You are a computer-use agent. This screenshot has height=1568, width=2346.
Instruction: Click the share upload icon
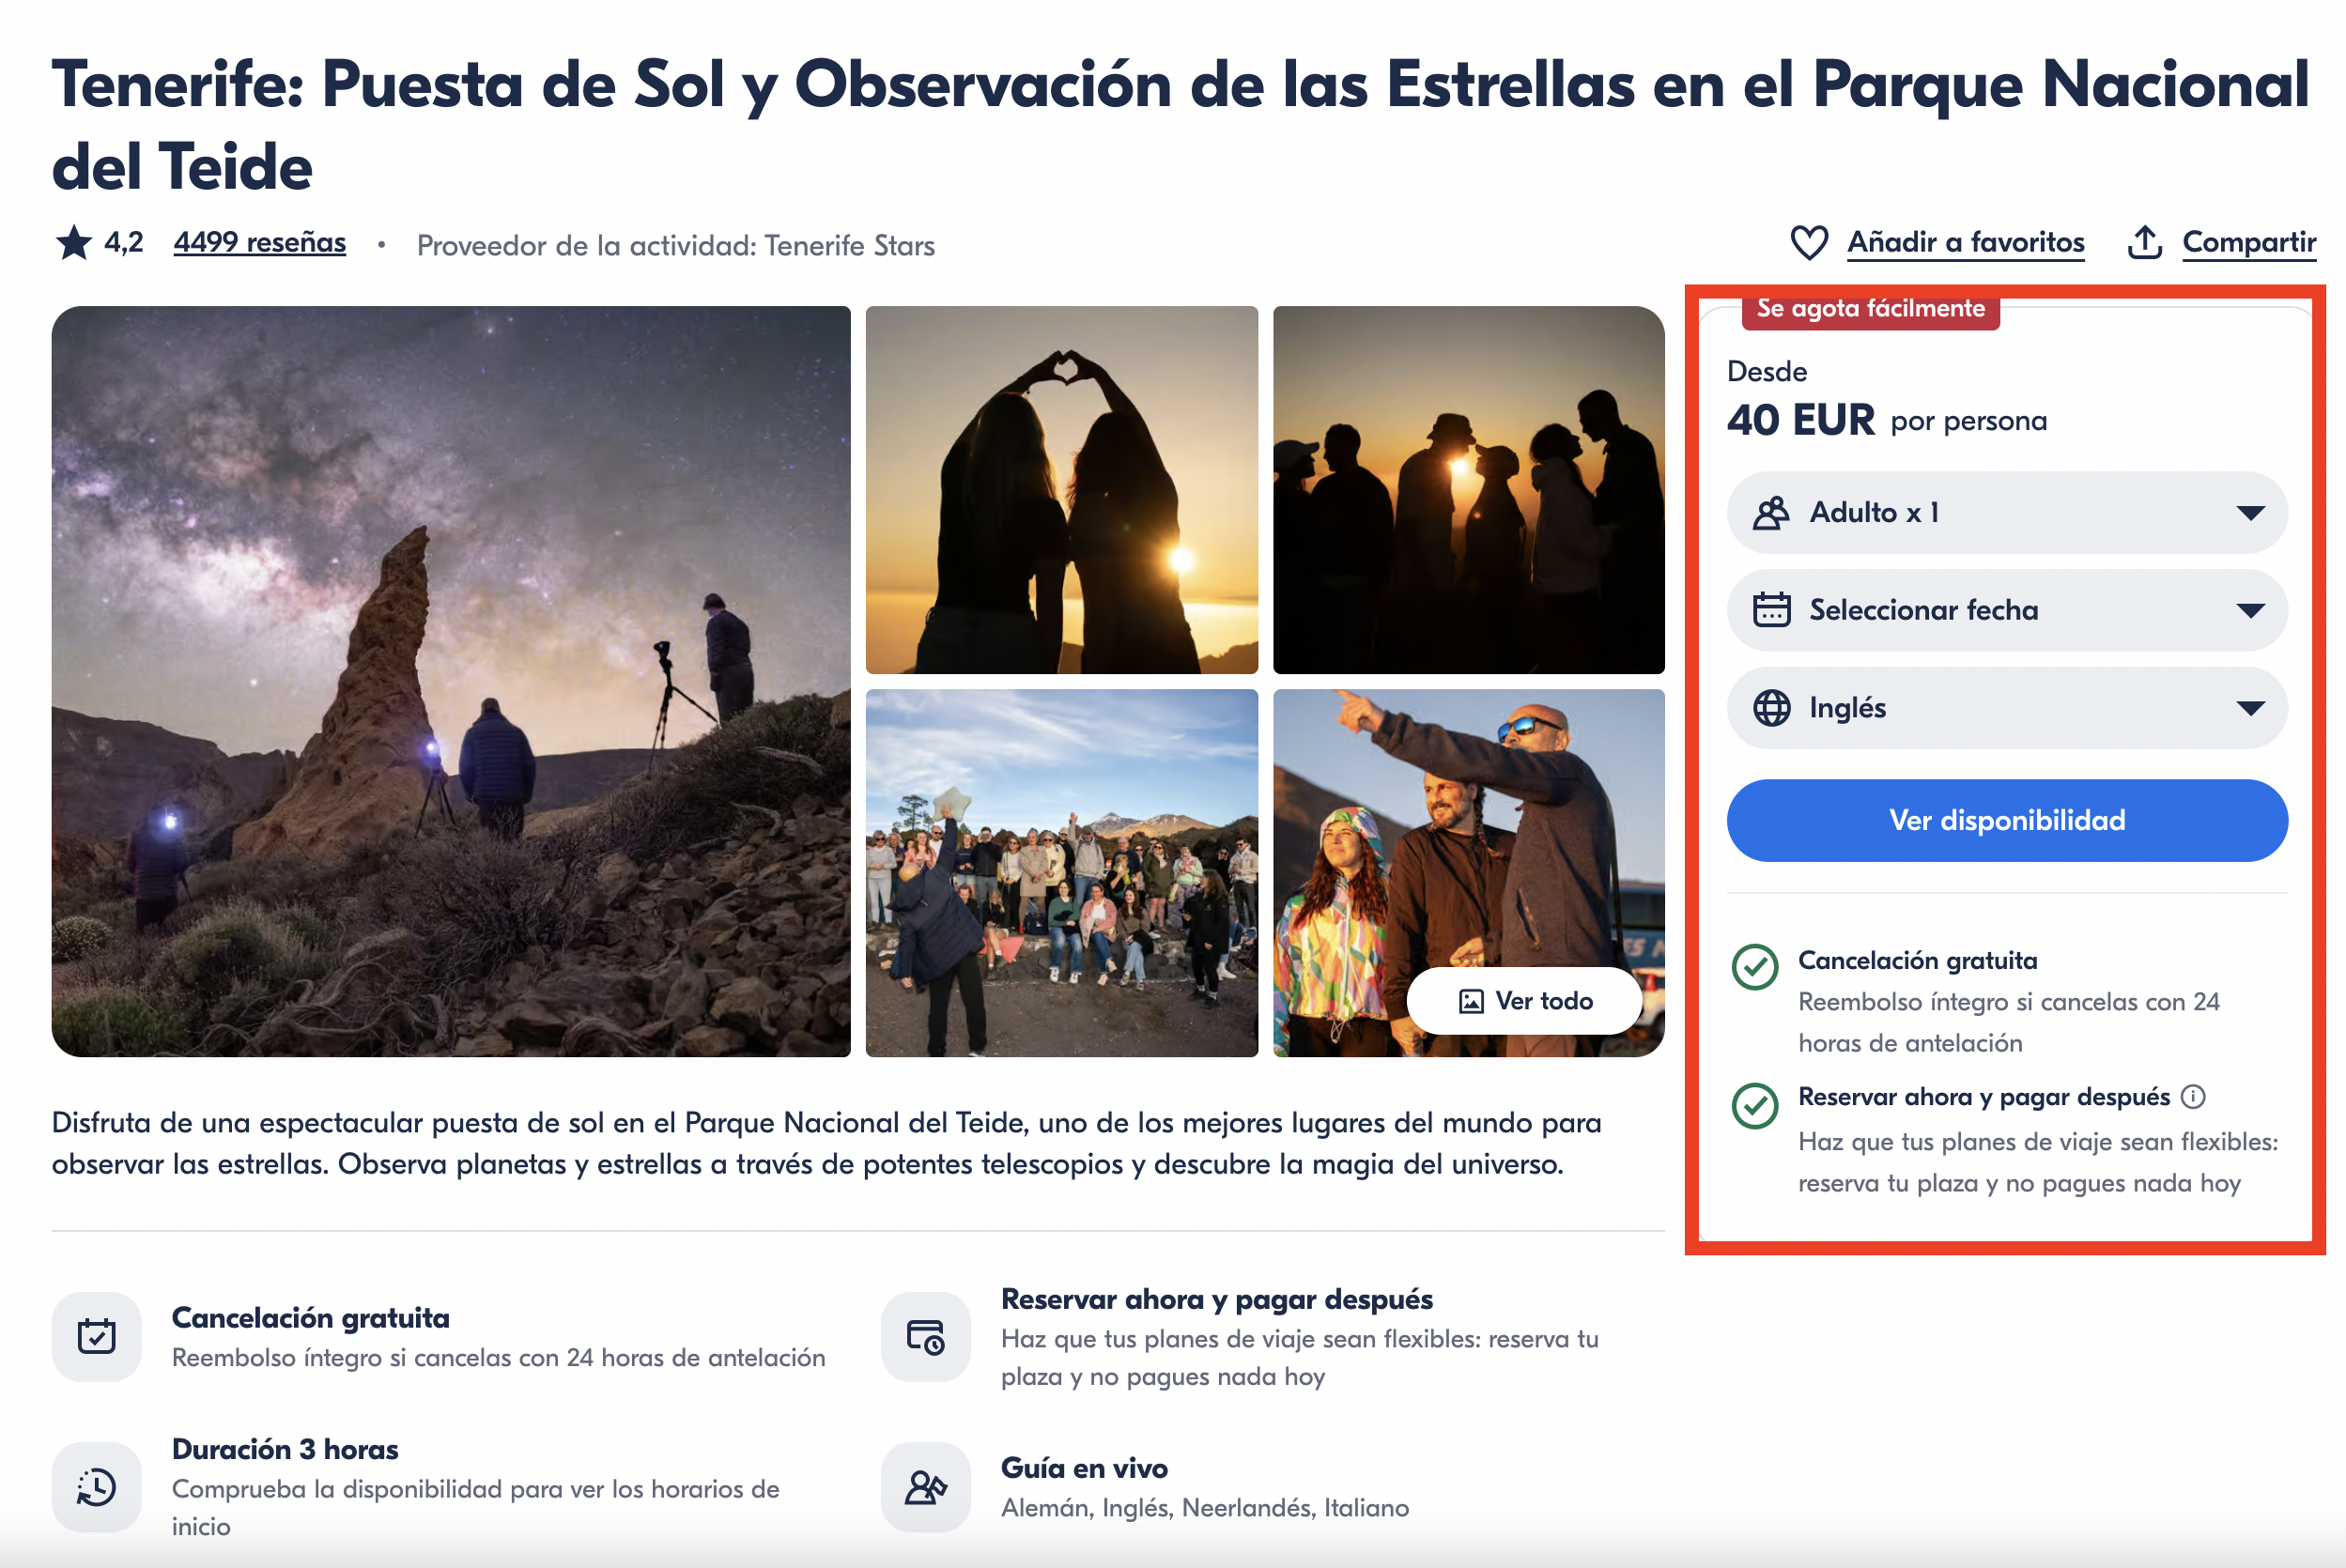[x=2144, y=243]
